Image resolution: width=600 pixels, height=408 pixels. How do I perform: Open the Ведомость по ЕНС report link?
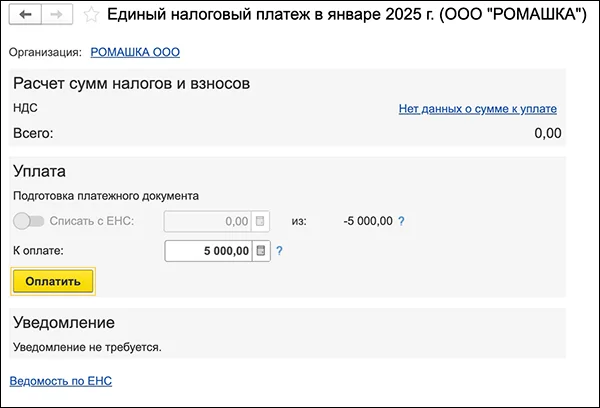click(61, 381)
